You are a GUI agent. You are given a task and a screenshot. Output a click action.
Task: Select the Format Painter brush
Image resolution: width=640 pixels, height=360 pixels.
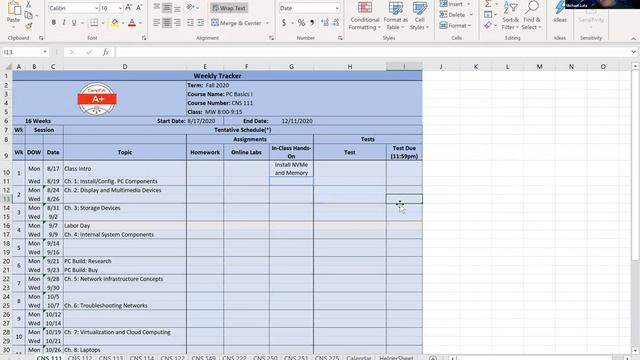click(x=29, y=26)
